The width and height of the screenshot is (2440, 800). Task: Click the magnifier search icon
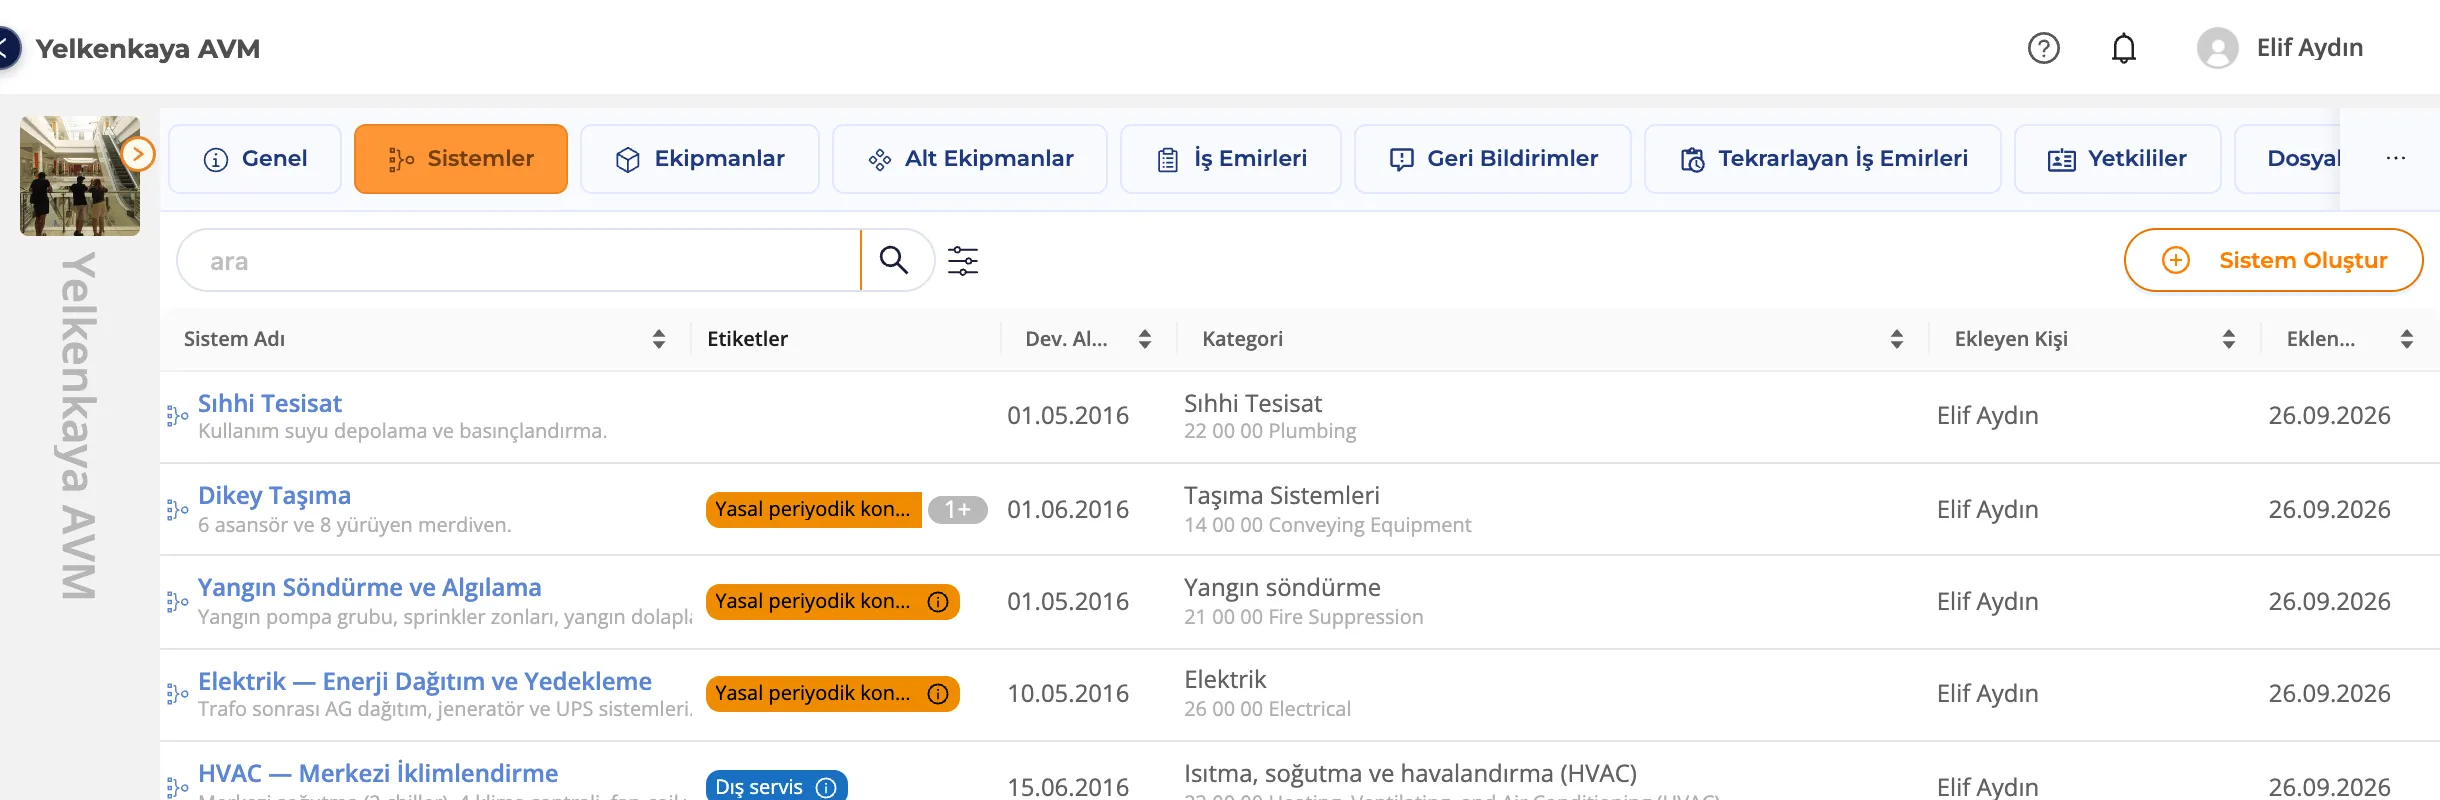pyautogui.click(x=893, y=260)
